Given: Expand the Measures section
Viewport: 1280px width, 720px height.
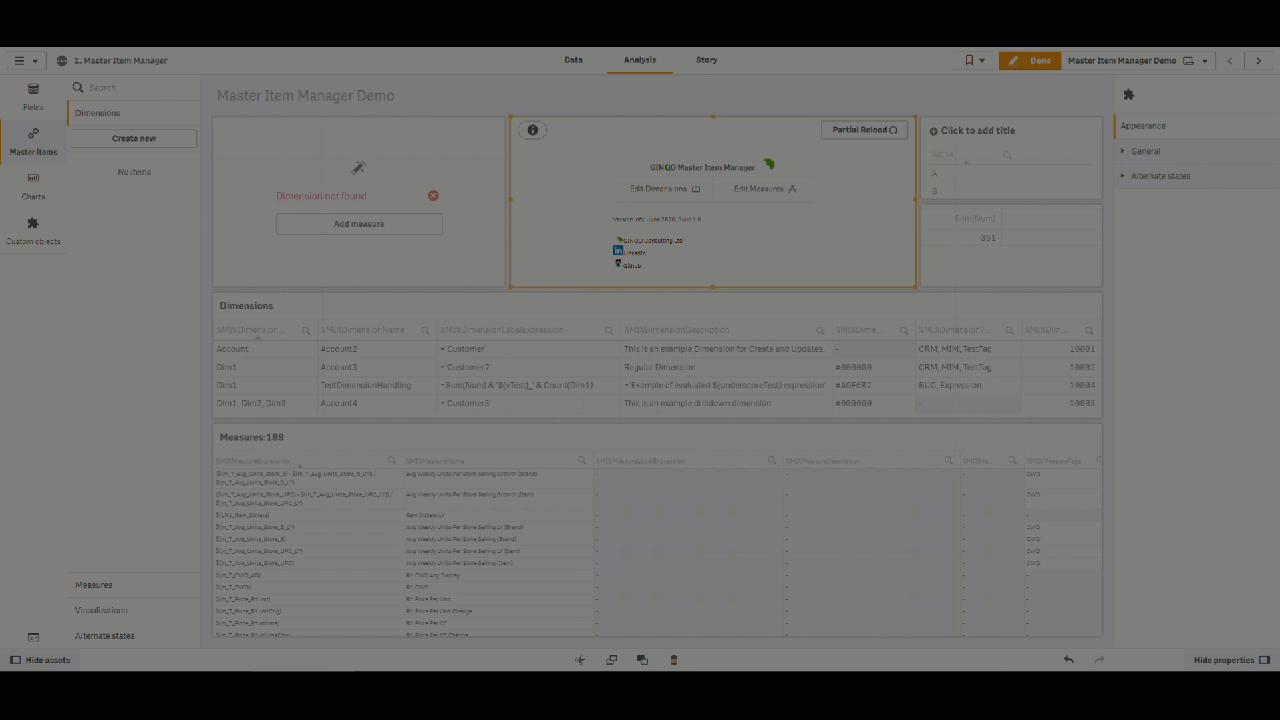Looking at the screenshot, I should pyautogui.click(x=134, y=585).
